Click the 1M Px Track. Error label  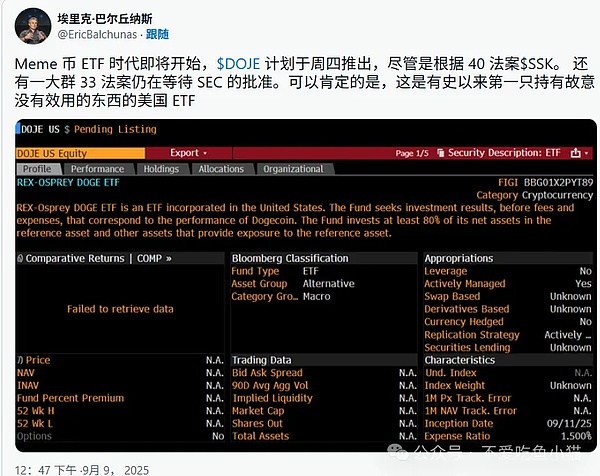click(468, 398)
